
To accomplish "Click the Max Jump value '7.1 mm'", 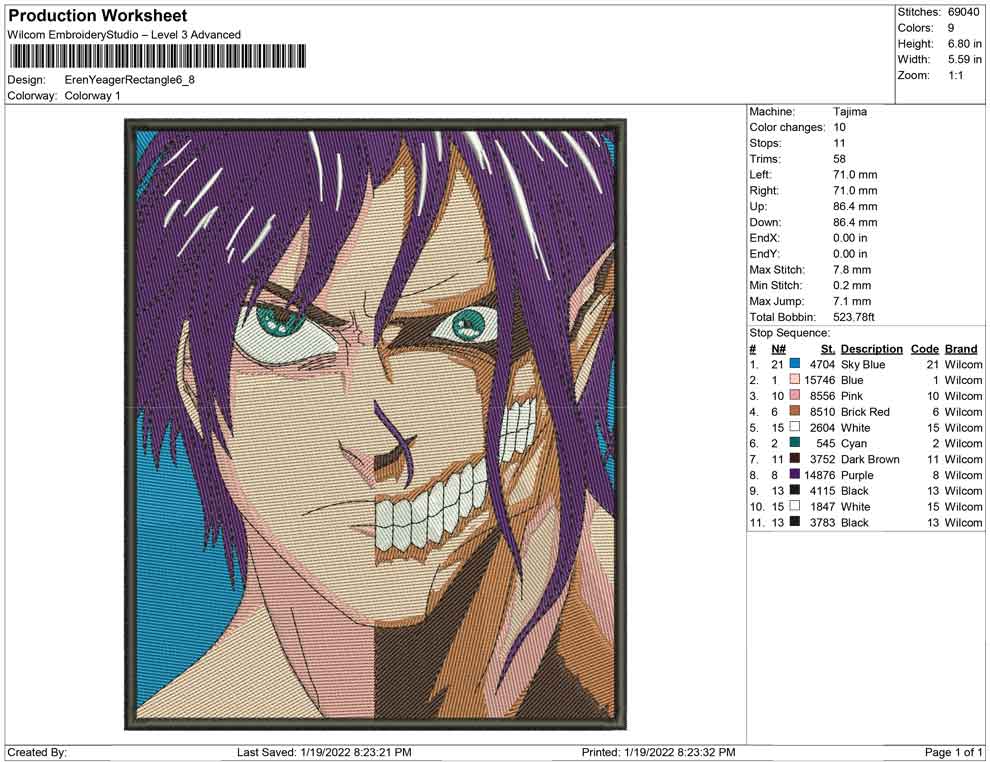I will click(x=852, y=301).
